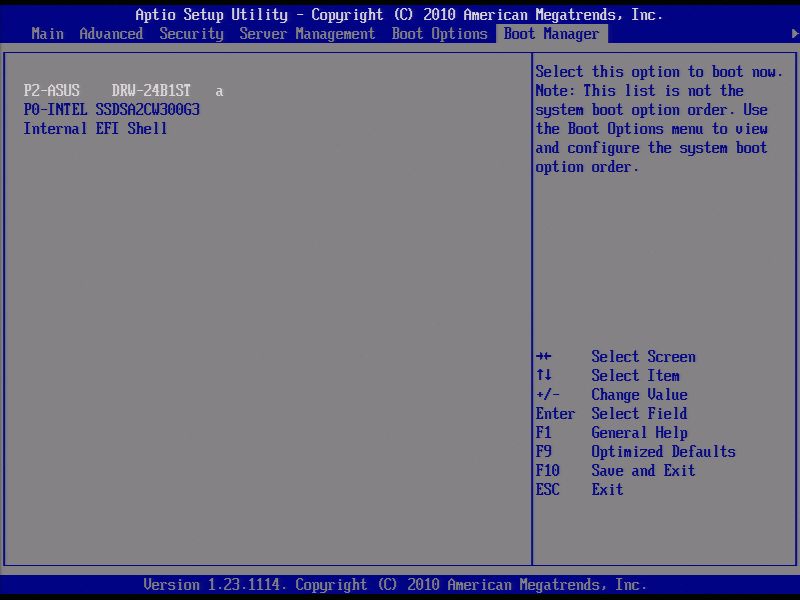Click the Aptio Setup Utility title bar
Screen dimensions: 800x600
click(400, 14)
